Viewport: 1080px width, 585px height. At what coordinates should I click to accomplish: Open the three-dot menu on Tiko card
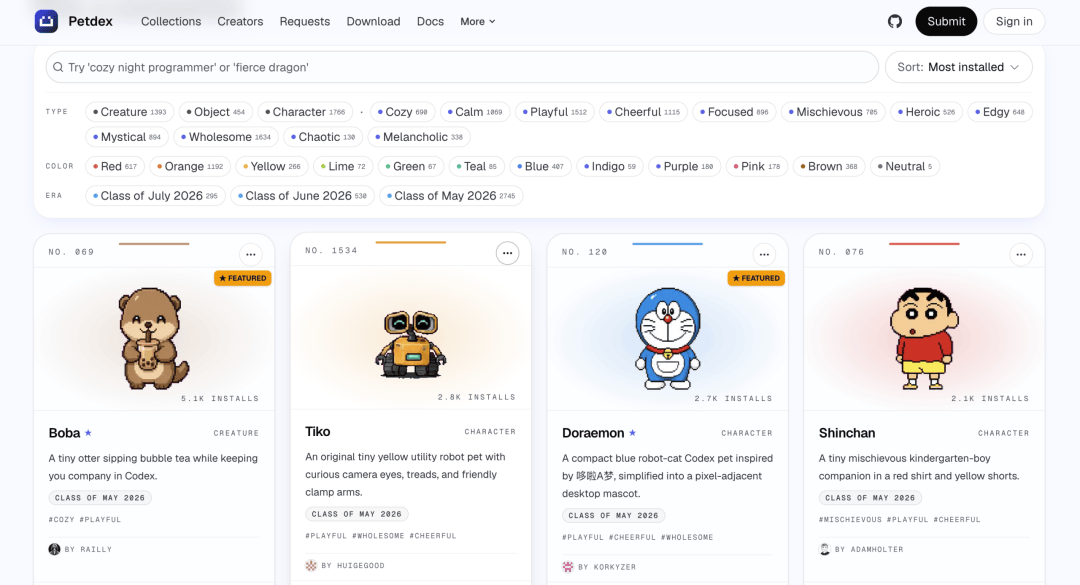coord(508,253)
